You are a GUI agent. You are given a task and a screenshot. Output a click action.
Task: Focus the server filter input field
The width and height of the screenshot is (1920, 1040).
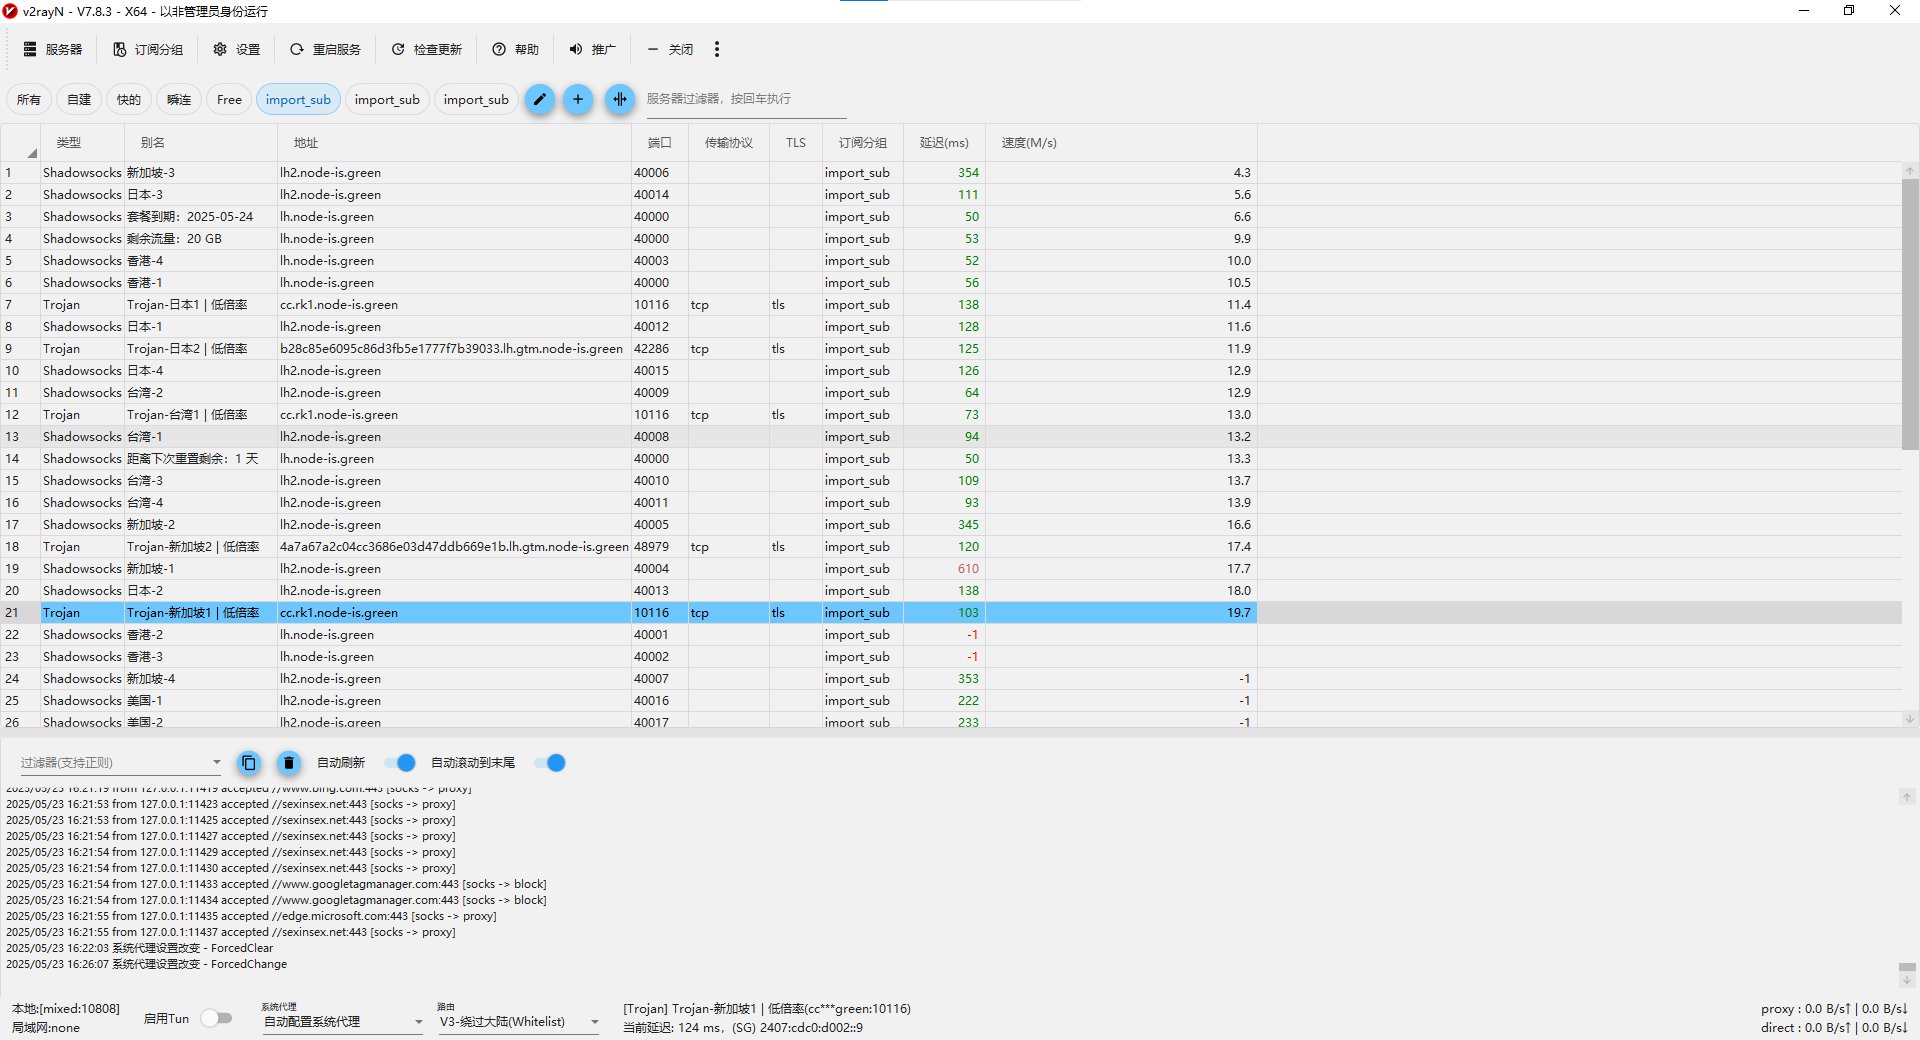pos(746,99)
